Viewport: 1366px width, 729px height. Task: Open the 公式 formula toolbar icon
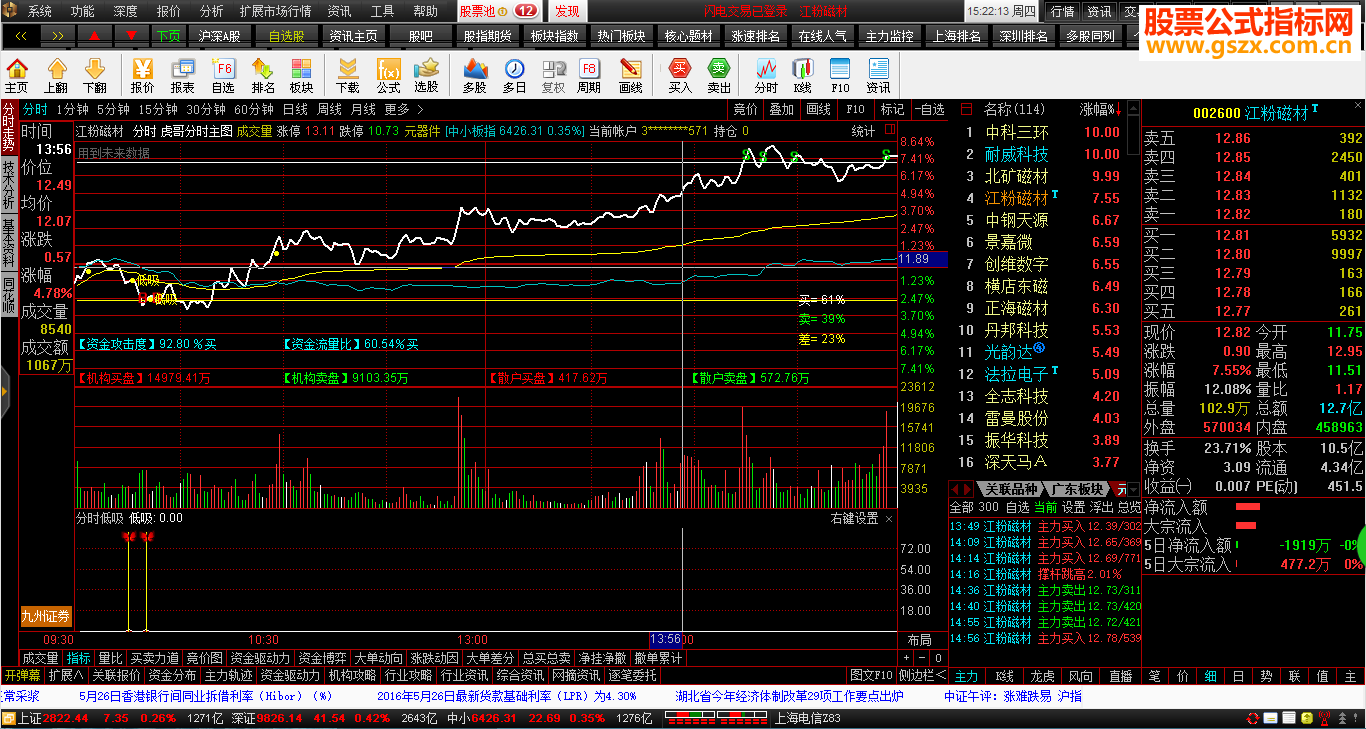point(388,75)
